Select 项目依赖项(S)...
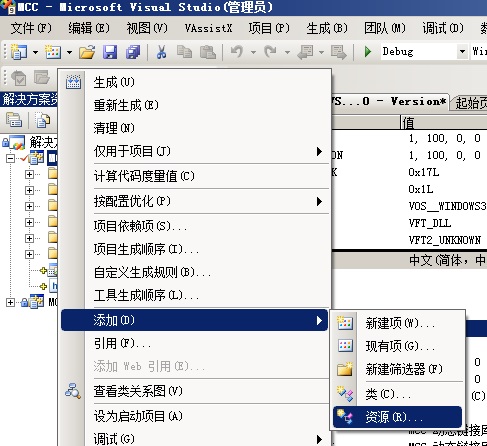Image resolution: width=487 pixels, height=446 pixels. tap(195, 226)
